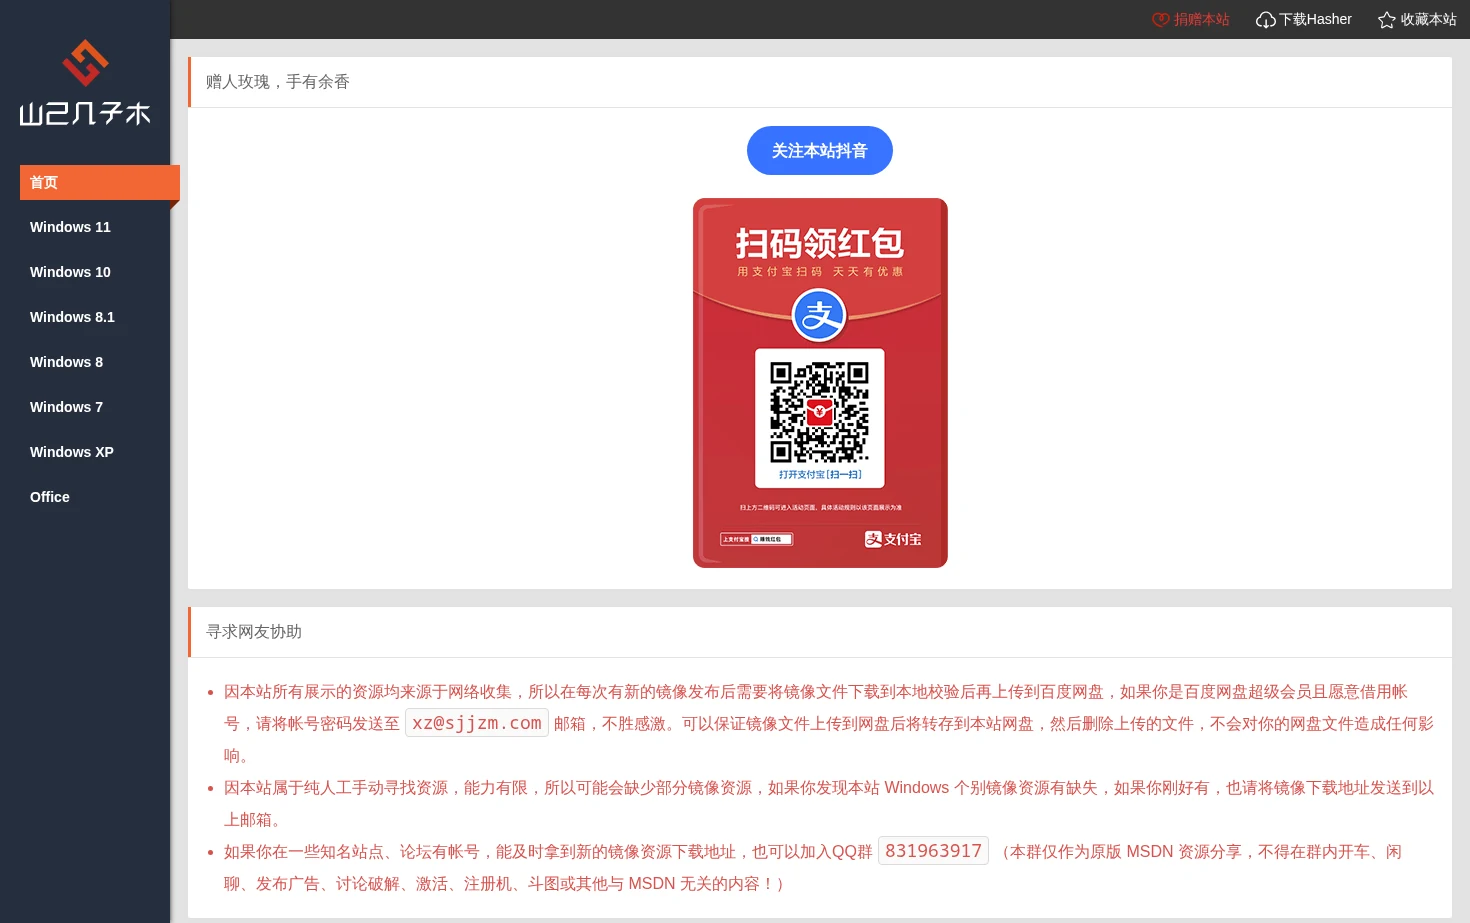Select Windows 7 in the sidebar
1470x923 pixels.
66,407
